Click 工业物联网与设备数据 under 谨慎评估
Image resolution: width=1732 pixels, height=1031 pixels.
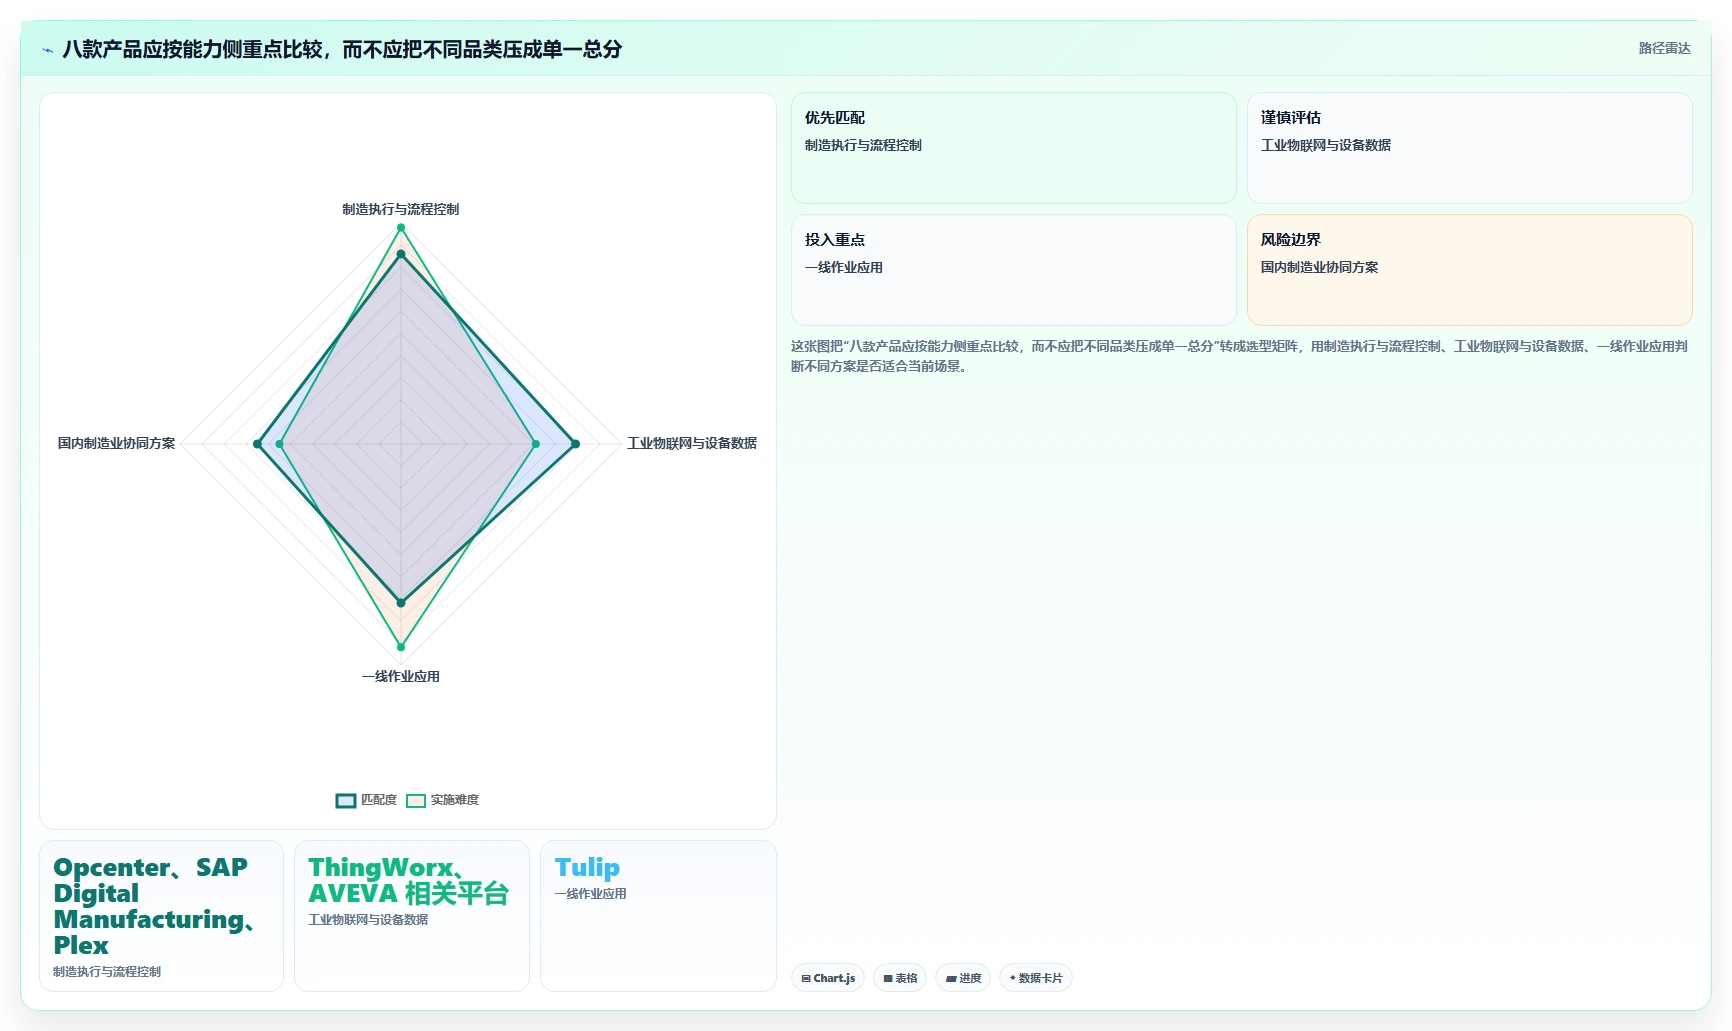pos(1326,145)
